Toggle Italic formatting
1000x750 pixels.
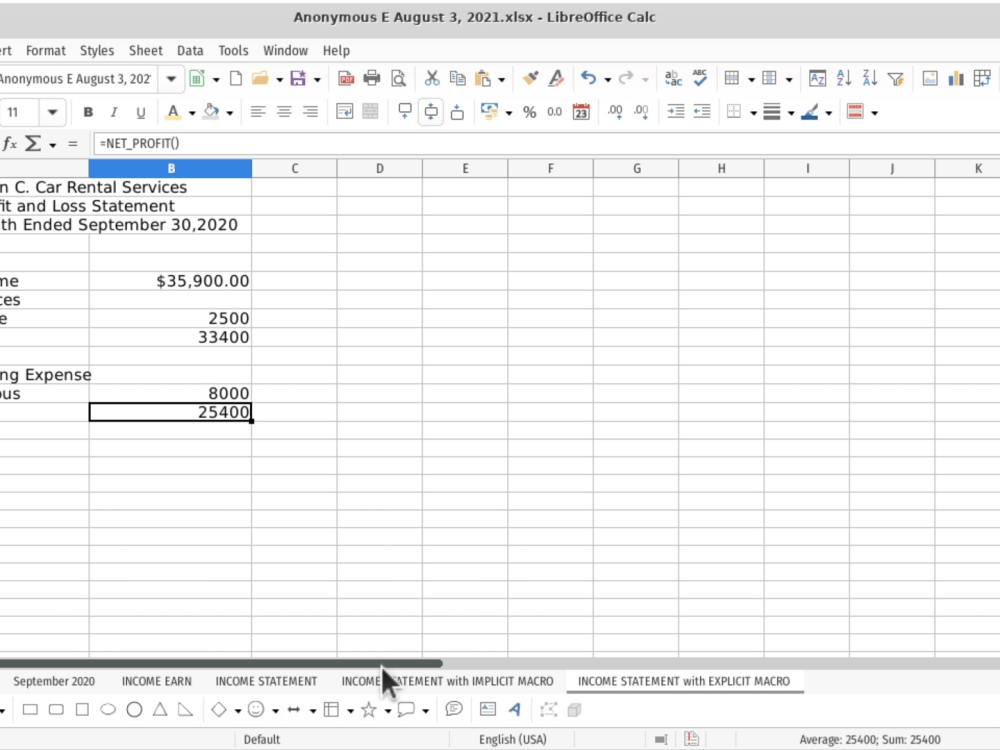(114, 112)
